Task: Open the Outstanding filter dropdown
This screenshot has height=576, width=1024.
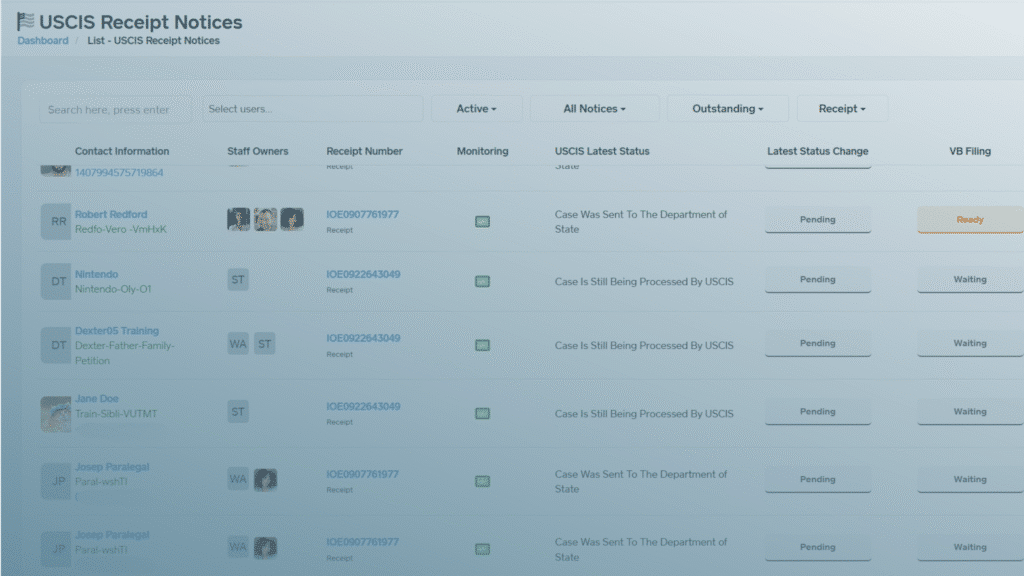Action: 727,109
